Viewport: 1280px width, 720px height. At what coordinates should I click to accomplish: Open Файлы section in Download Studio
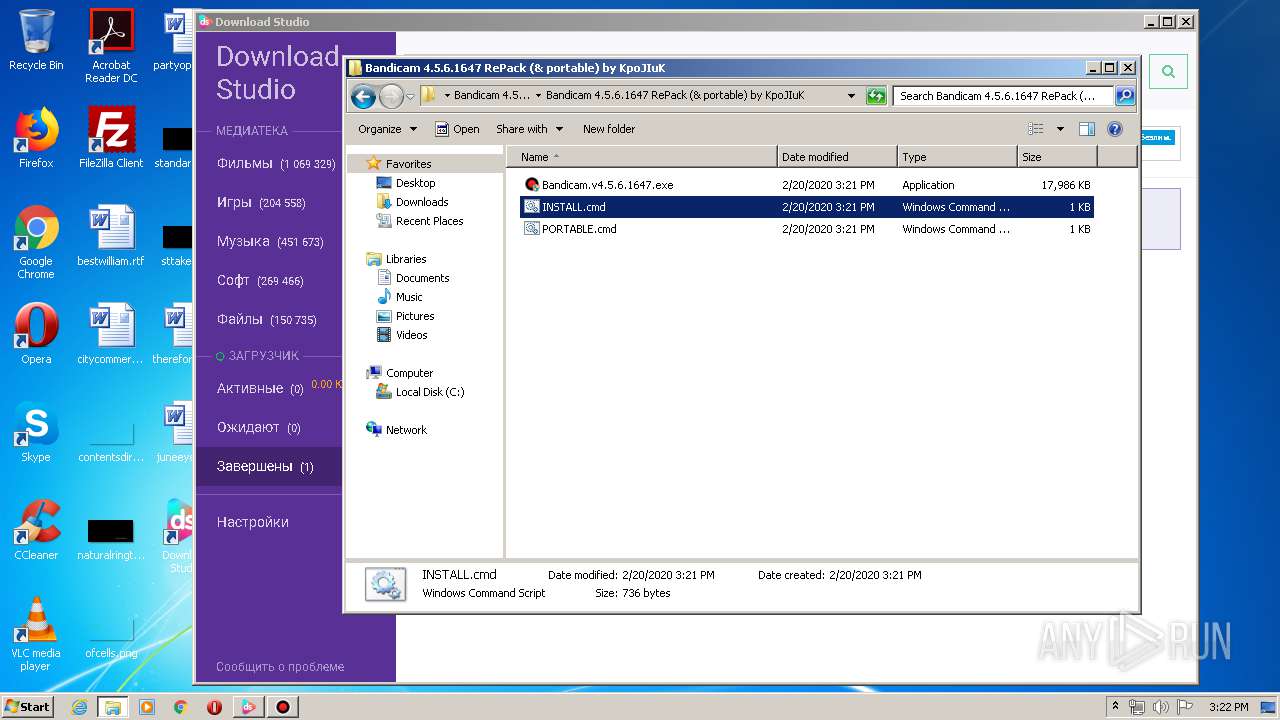pyautogui.click(x=269, y=319)
